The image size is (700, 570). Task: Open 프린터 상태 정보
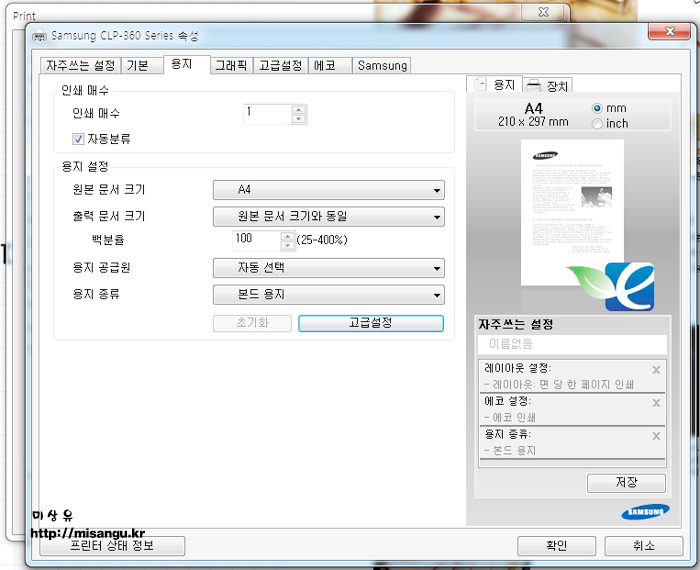(x=112, y=546)
